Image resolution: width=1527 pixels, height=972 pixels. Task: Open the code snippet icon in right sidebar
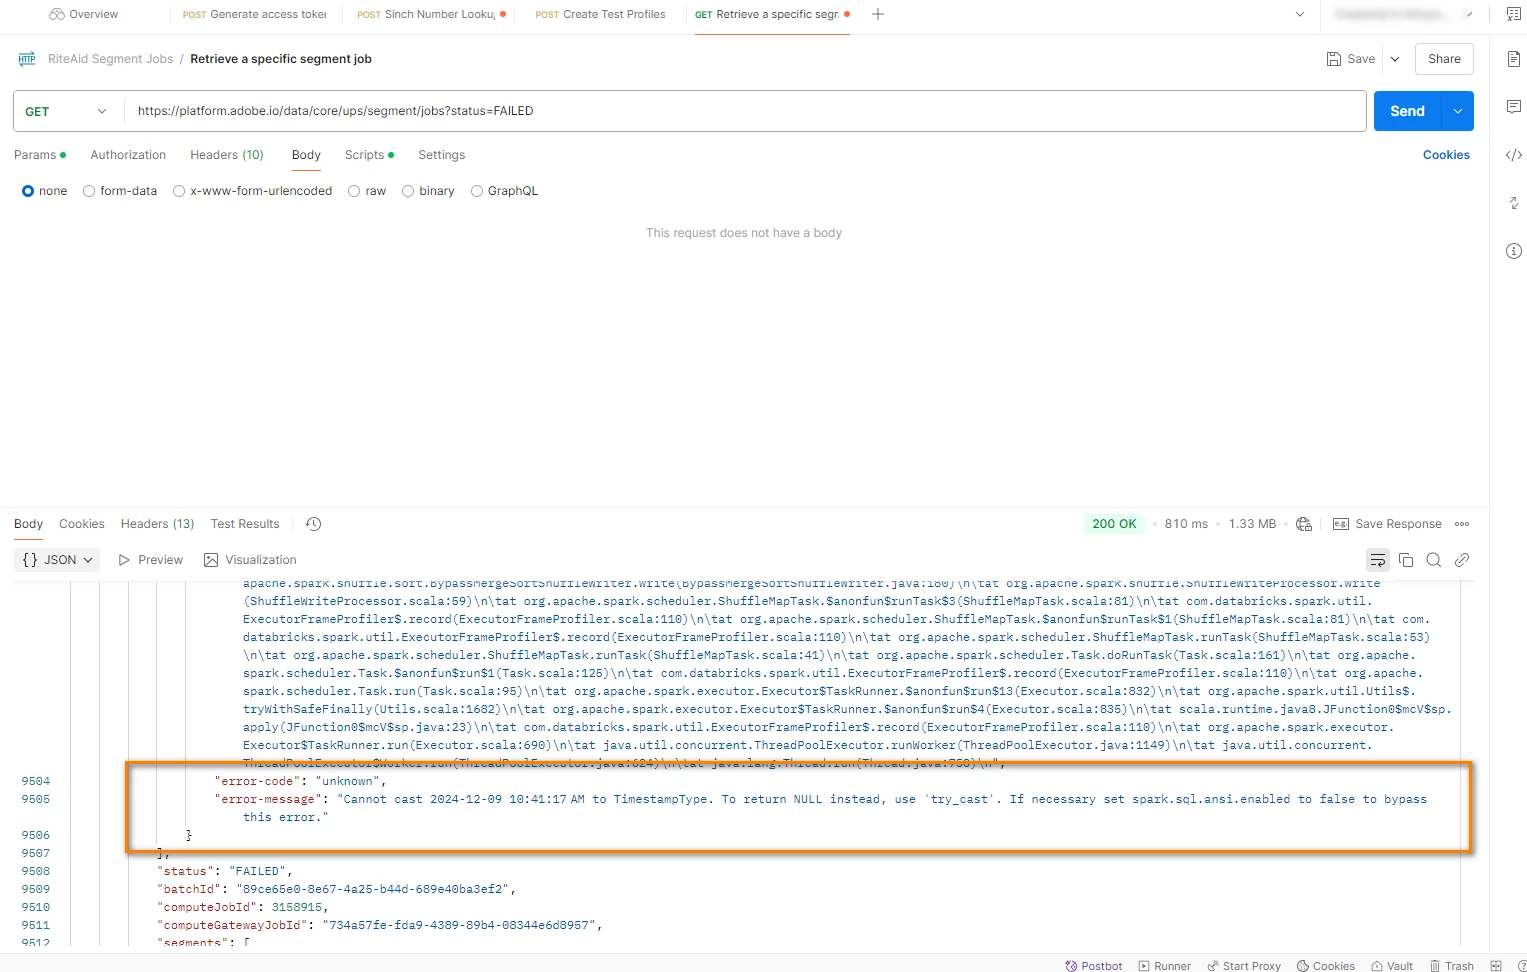point(1514,155)
